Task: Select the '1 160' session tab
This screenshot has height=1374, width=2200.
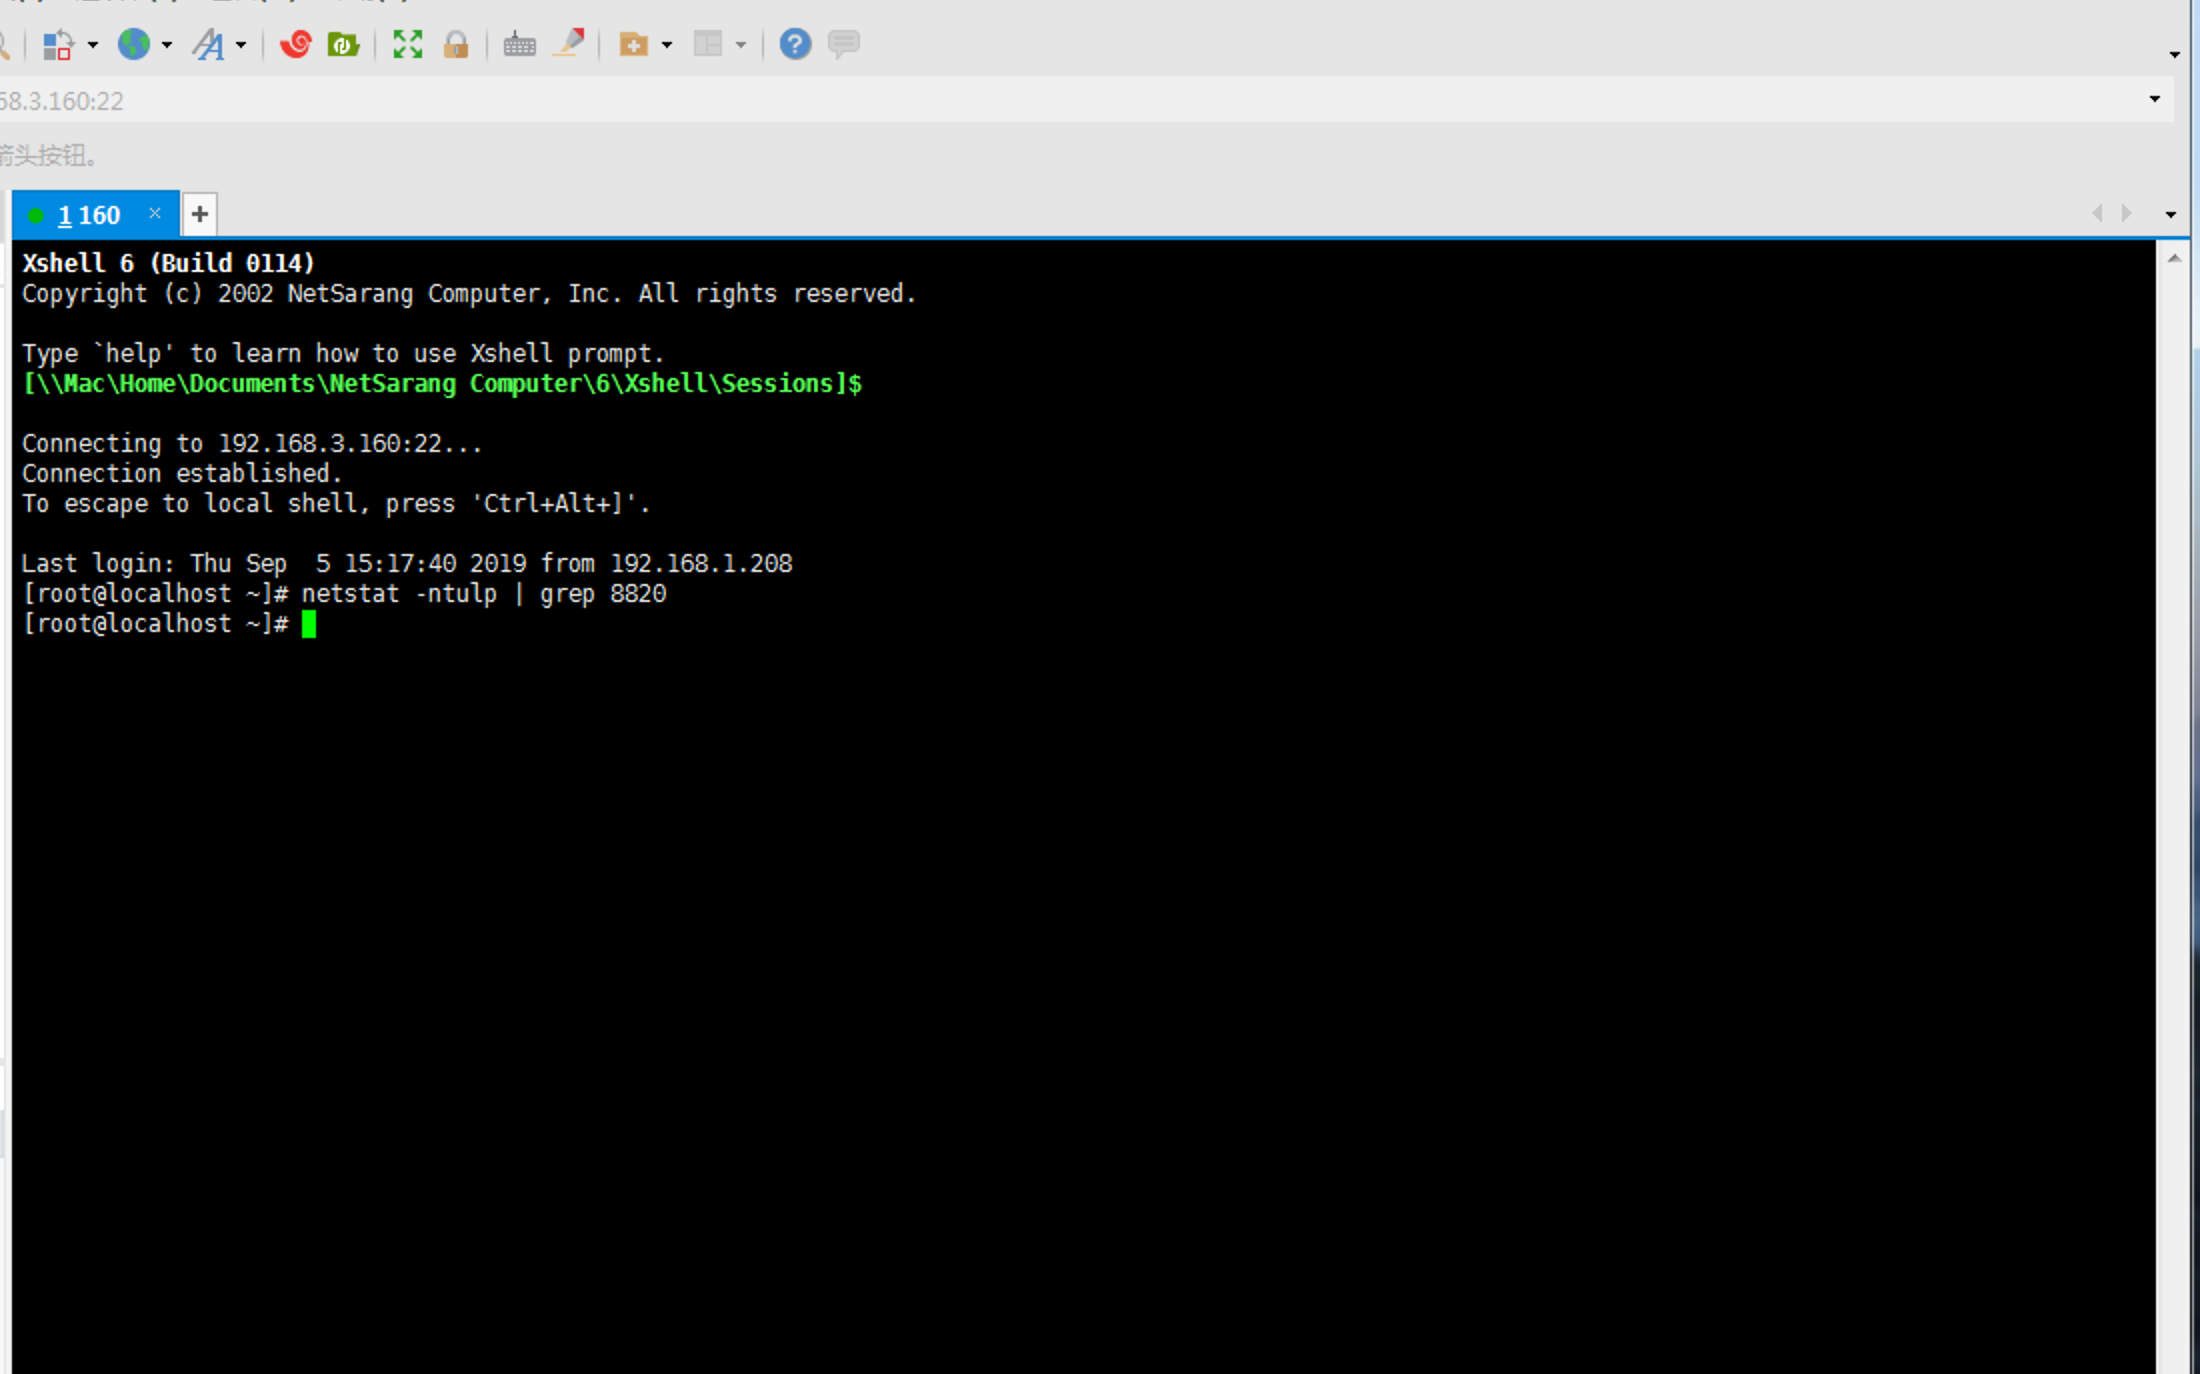Action: (x=88, y=215)
